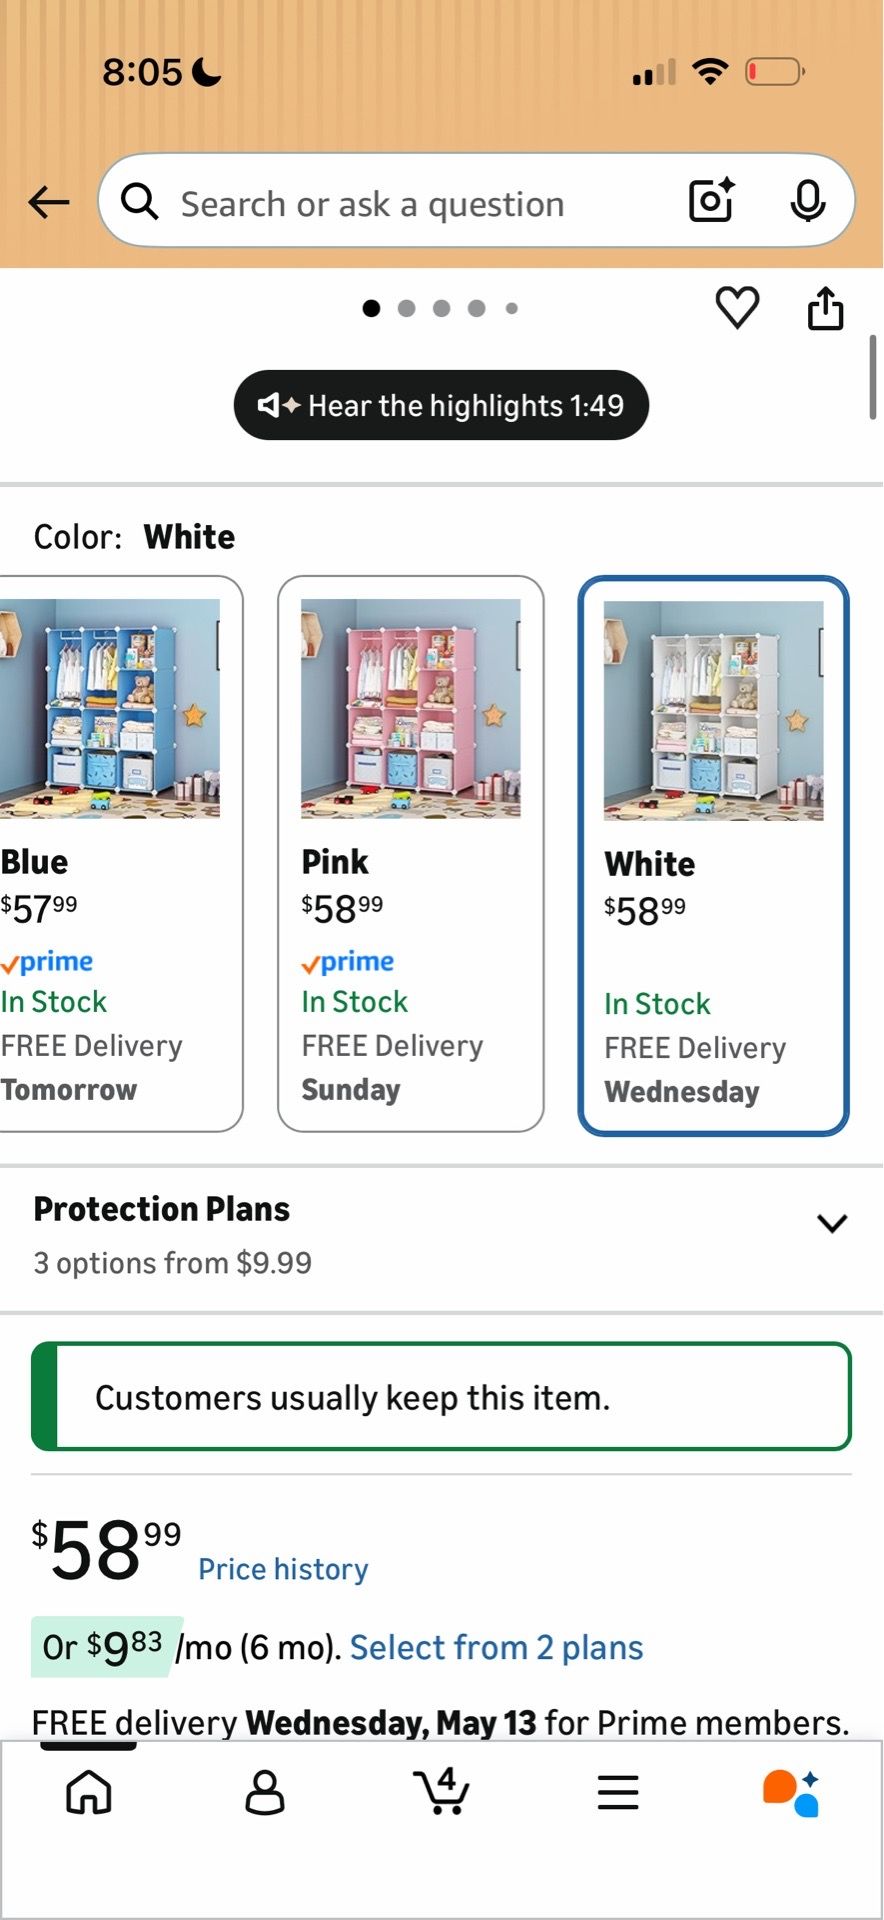The image size is (884, 1920).
Task: Select the Blue color option
Action: pos(120,854)
